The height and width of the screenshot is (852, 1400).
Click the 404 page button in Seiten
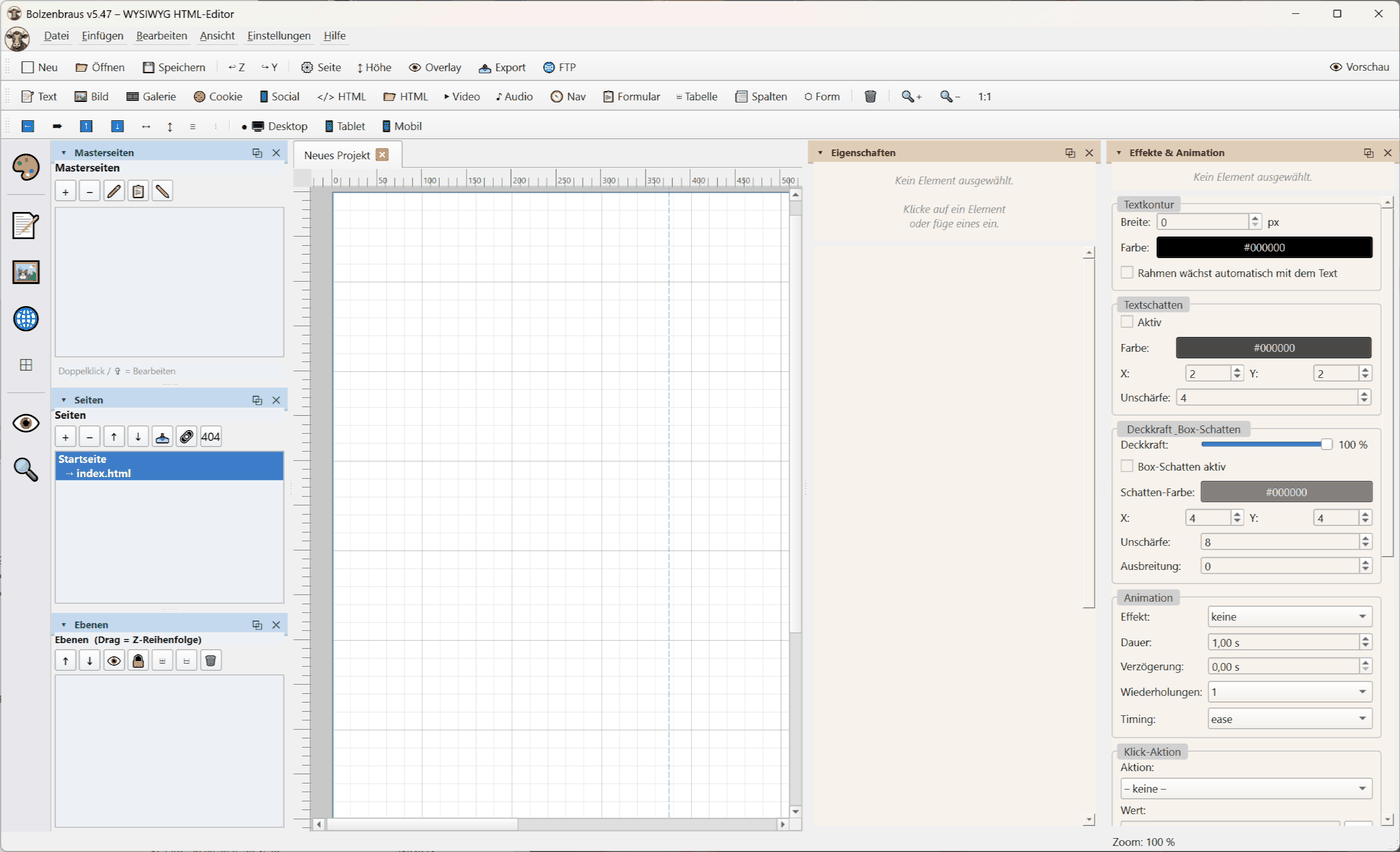point(210,437)
